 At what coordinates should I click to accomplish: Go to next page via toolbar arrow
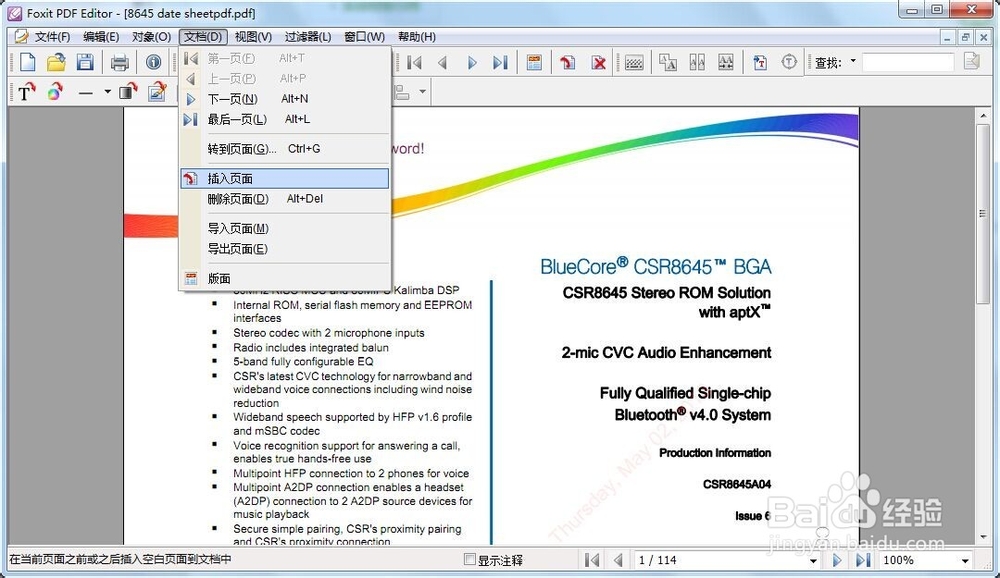[x=472, y=63]
